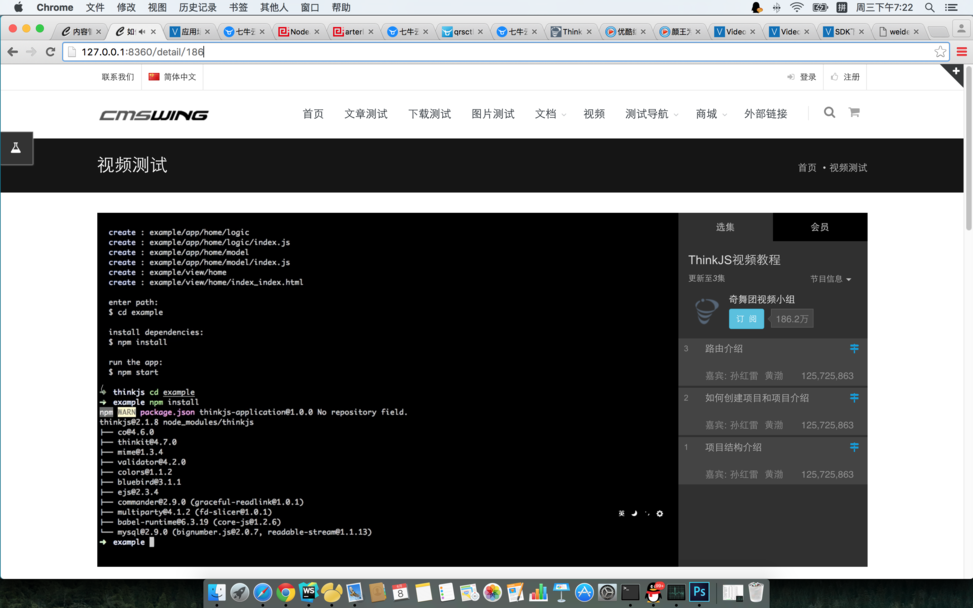Image resolution: width=973 pixels, height=608 pixels.
Task: Open the Keynote dock icon
Action: (561, 592)
